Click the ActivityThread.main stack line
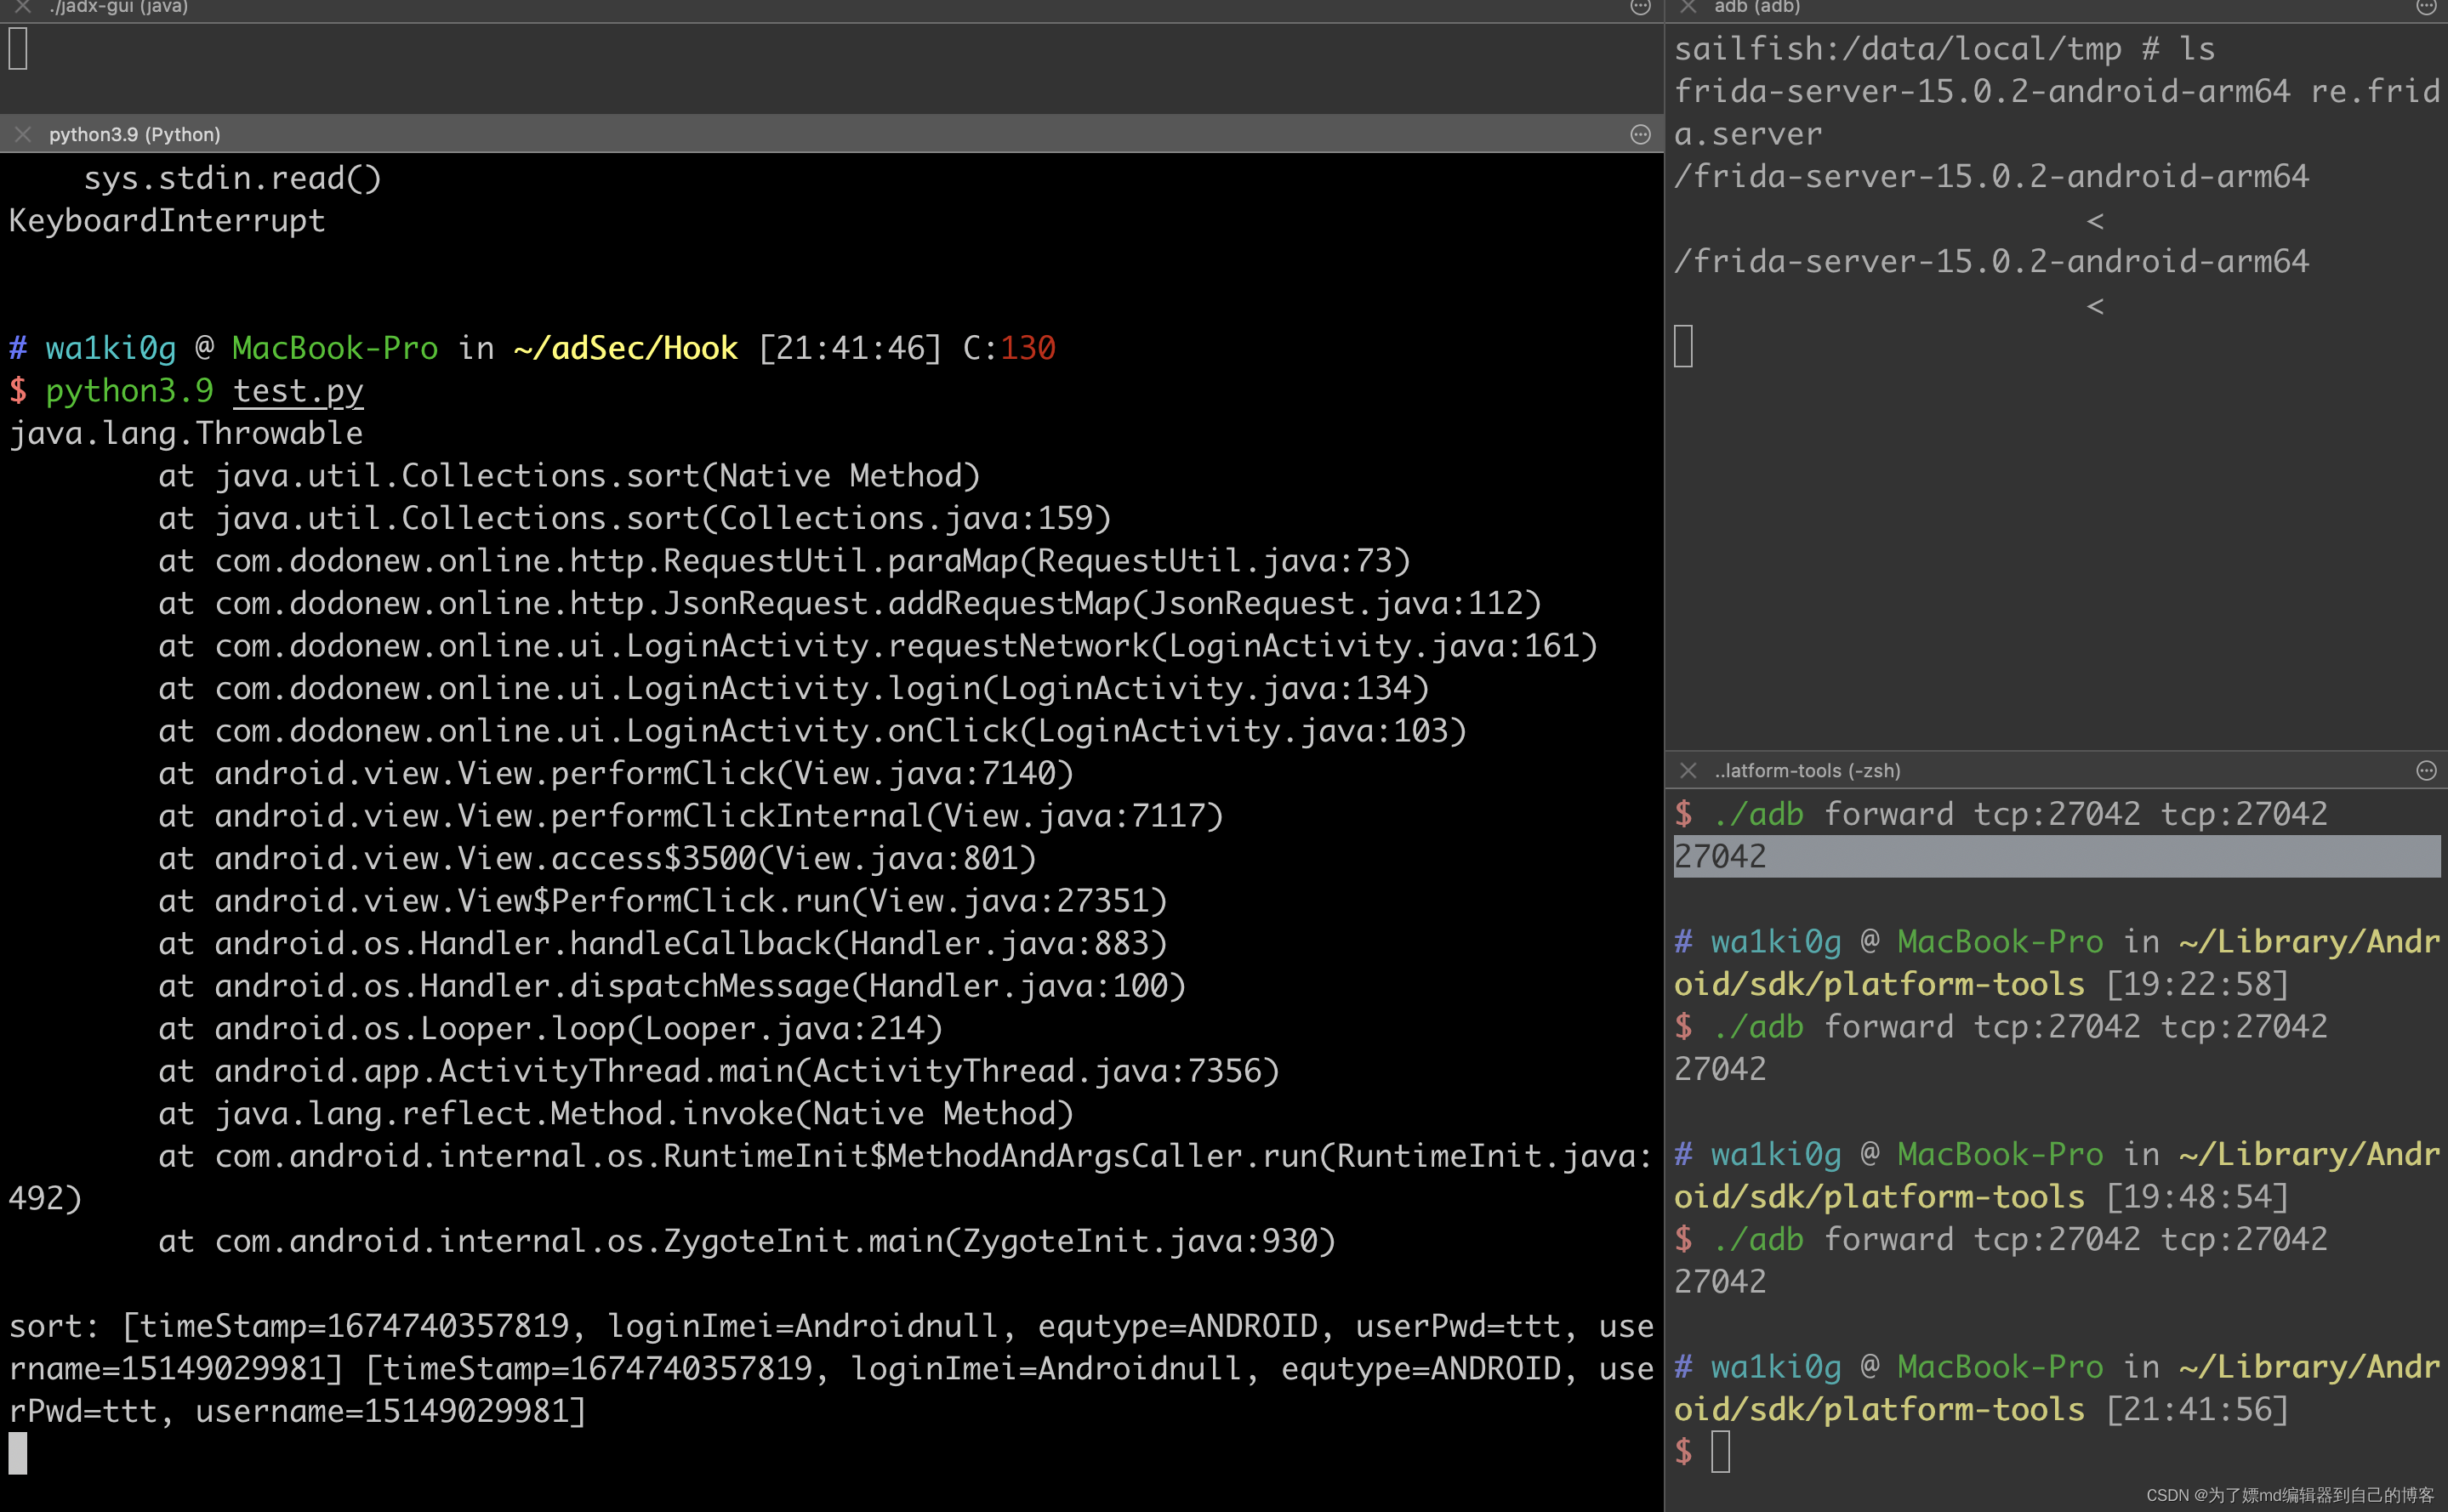The image size is (2448, 1512). [x=719, y=1071]
